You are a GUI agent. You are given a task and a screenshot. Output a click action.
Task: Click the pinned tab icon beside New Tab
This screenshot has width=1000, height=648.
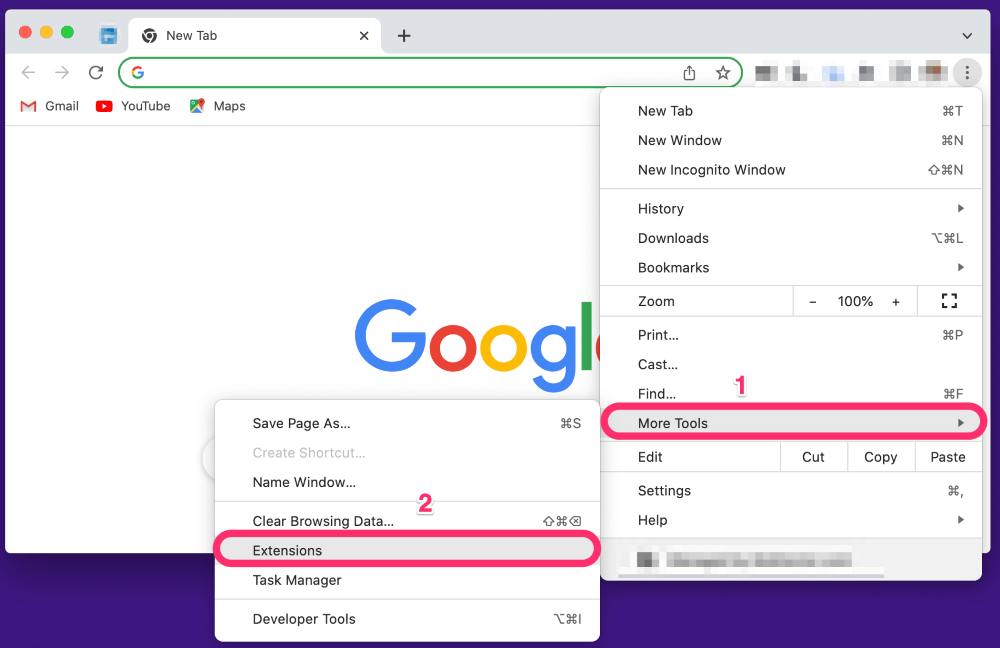(x=108, y=35)
